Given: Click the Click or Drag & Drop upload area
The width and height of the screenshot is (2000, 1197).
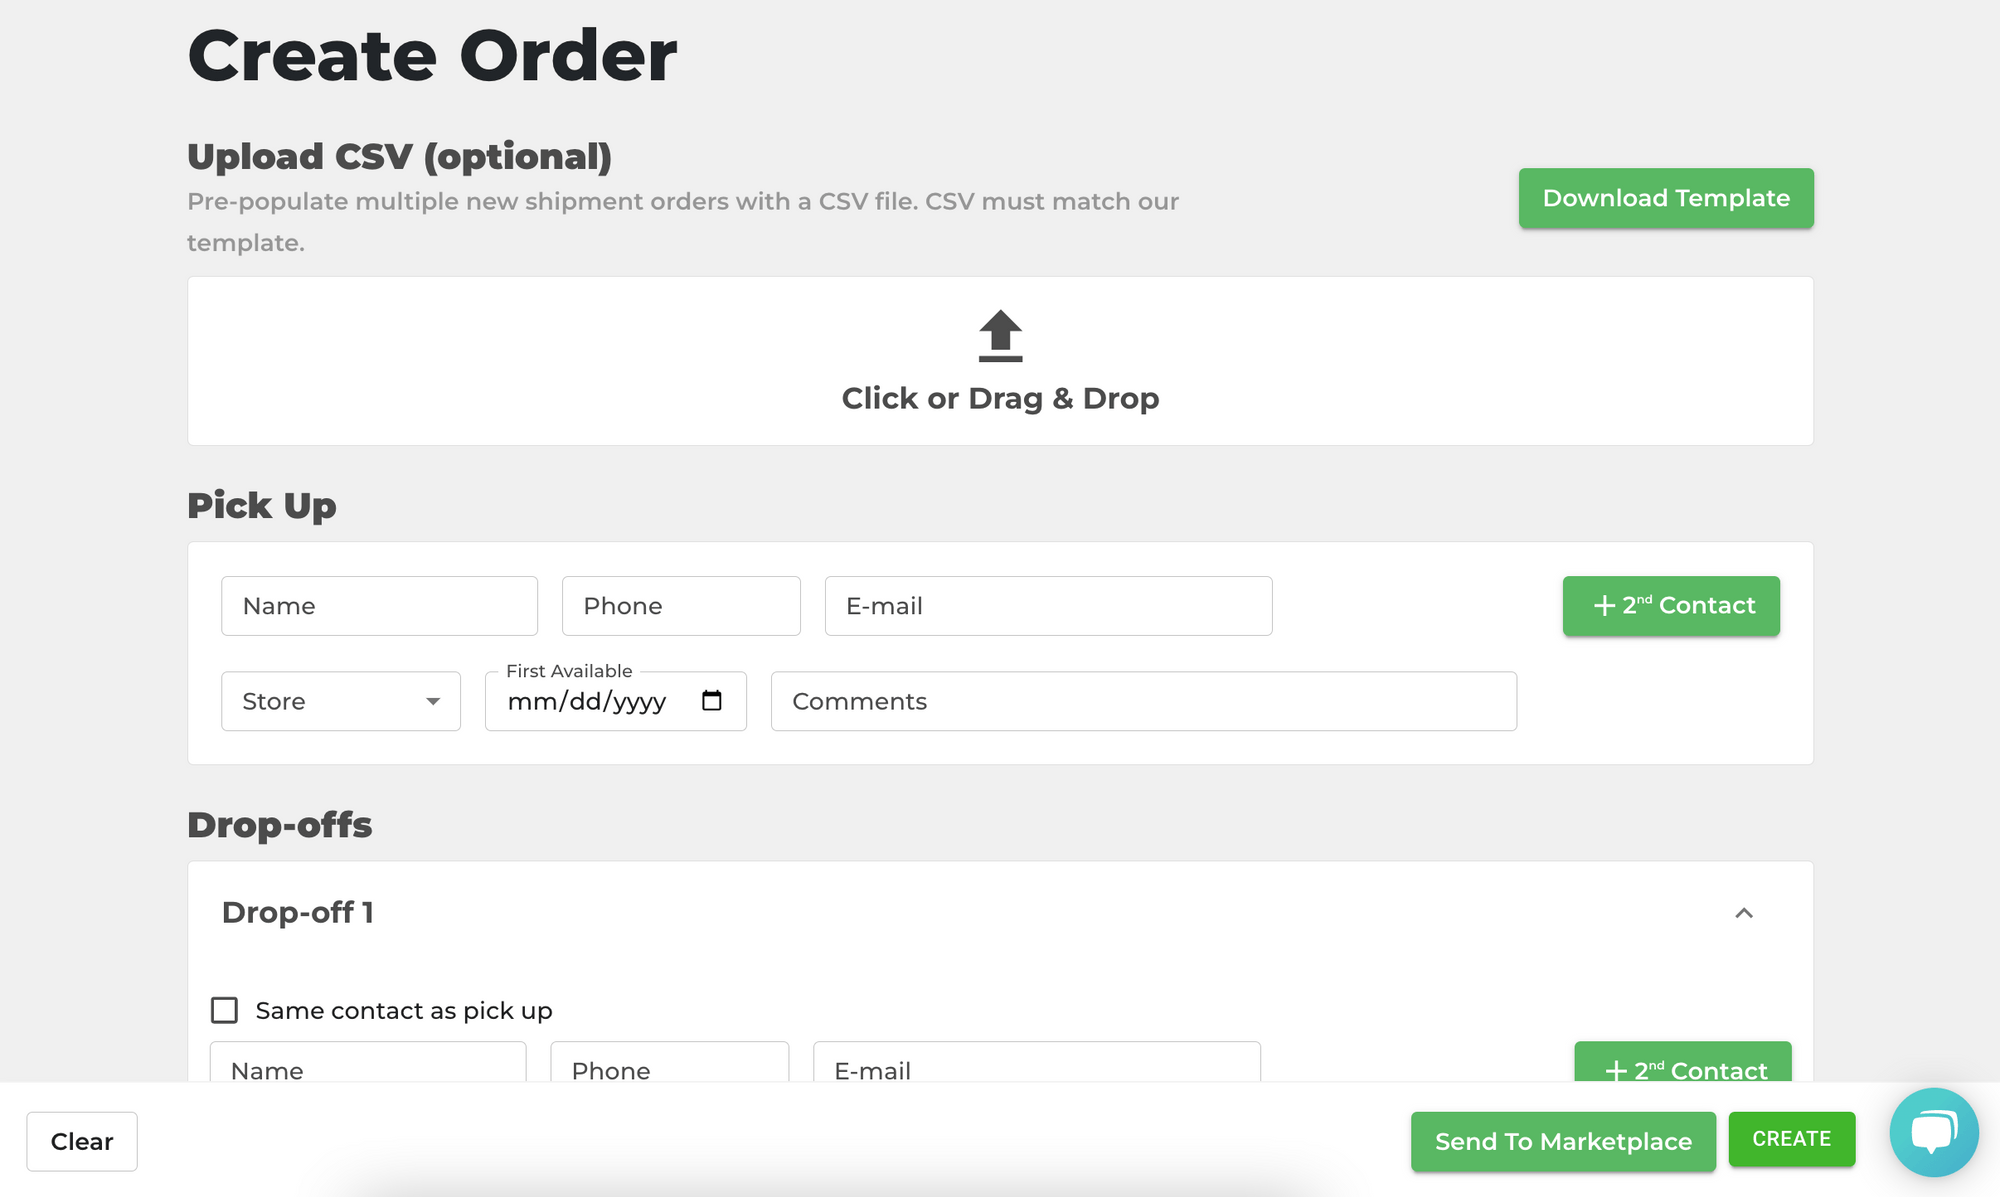Looking at the screenshot, I should point(999,361).
